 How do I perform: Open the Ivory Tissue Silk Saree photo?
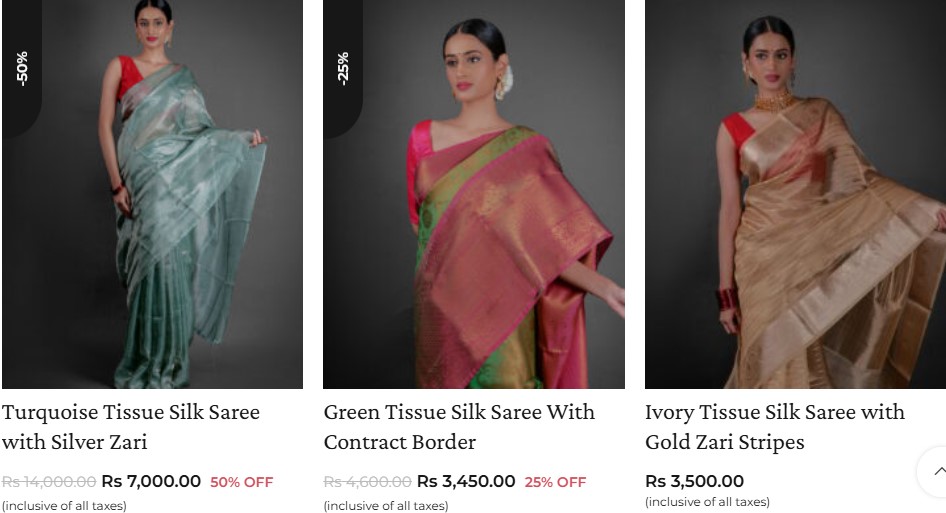click(x=795, y=194)
